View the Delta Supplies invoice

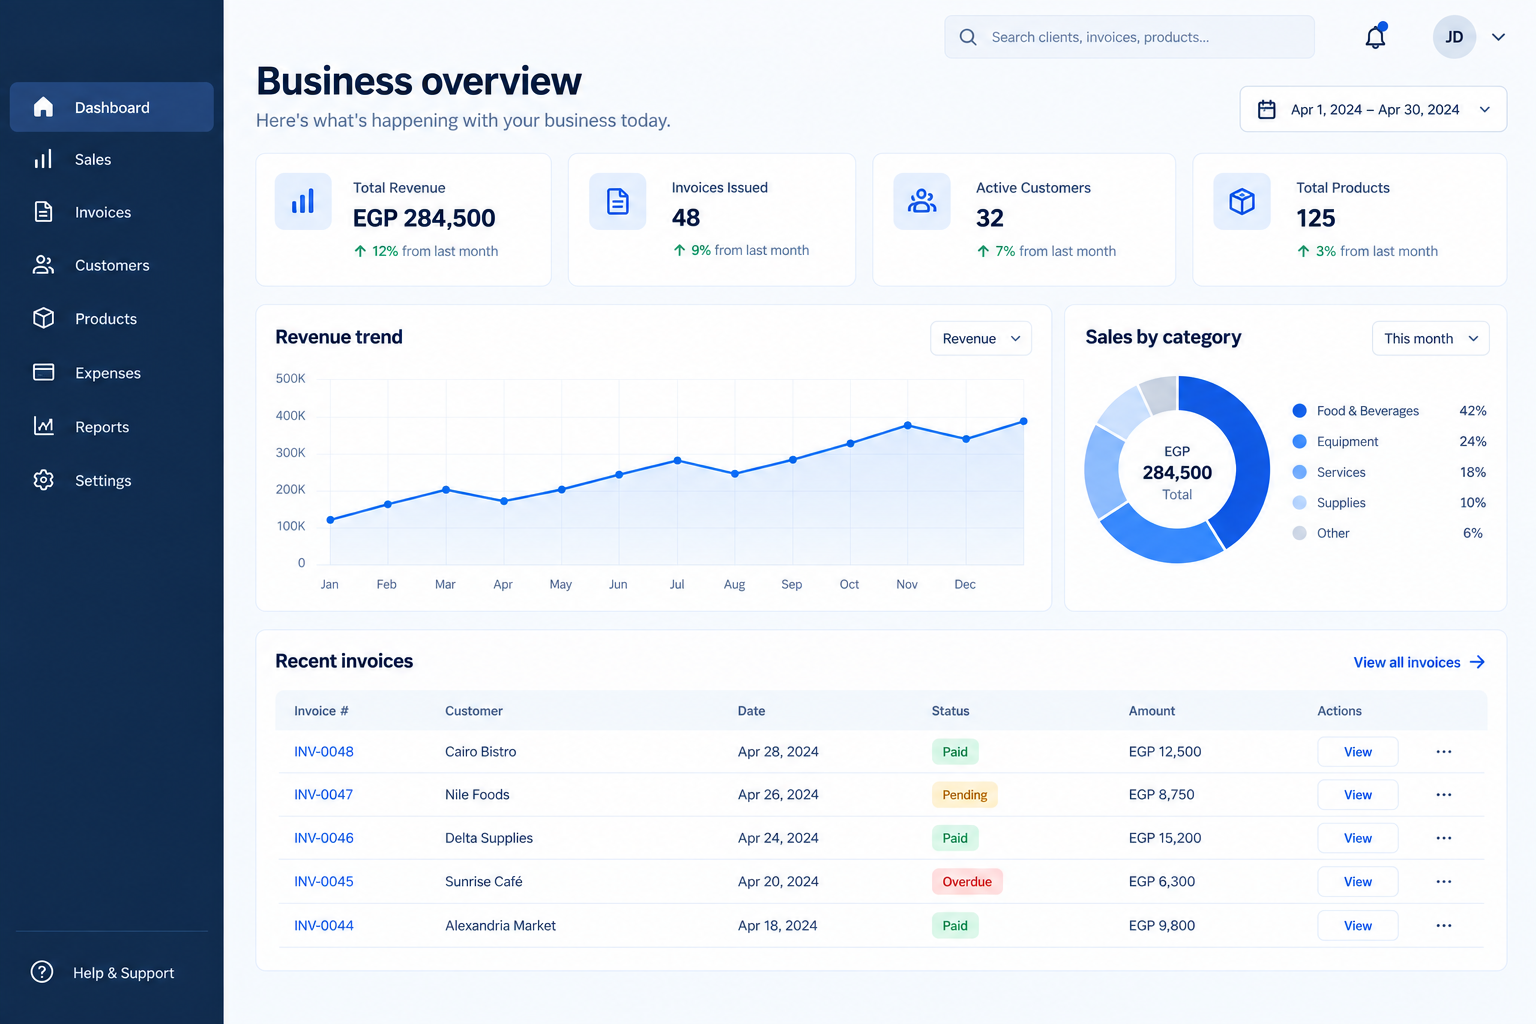[x=1357, y=838]
